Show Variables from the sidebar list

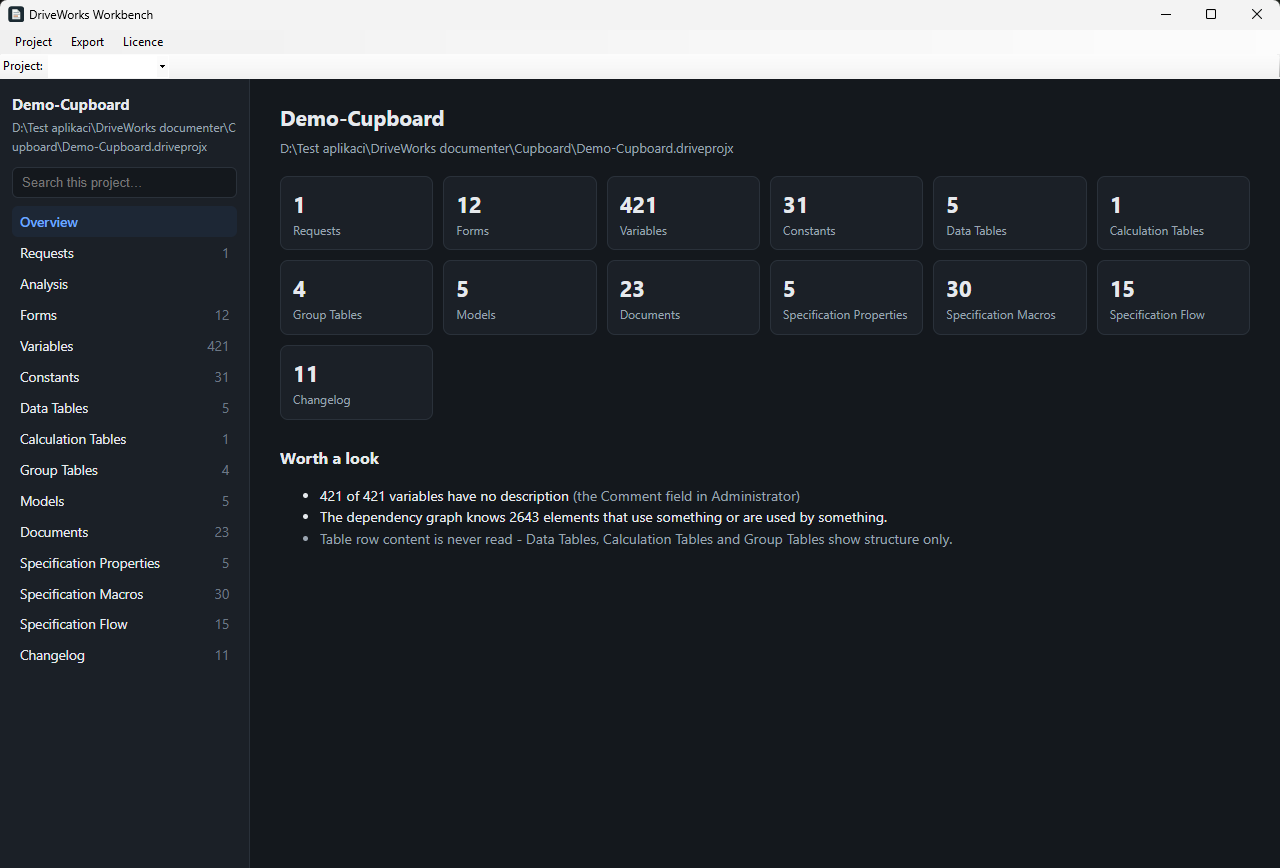124,346
